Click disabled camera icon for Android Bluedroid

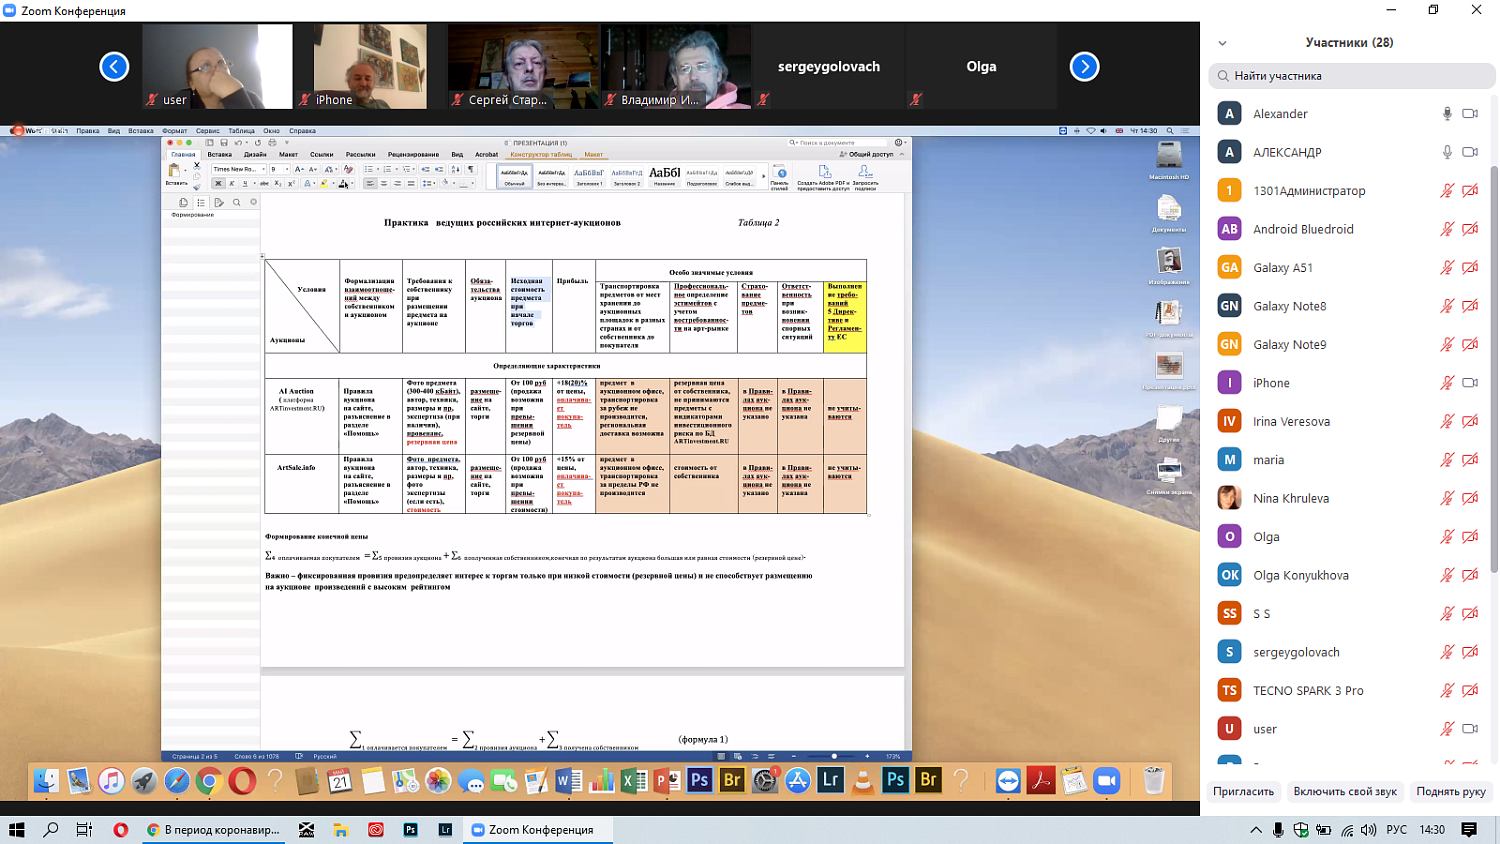[x=1470, y=229]
